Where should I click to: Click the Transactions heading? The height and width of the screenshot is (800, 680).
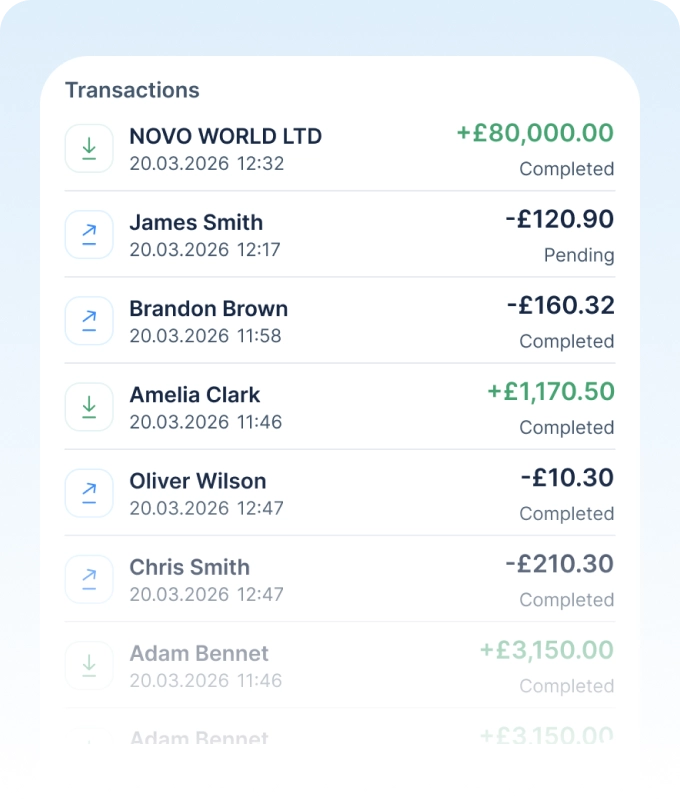coord(132,90)
